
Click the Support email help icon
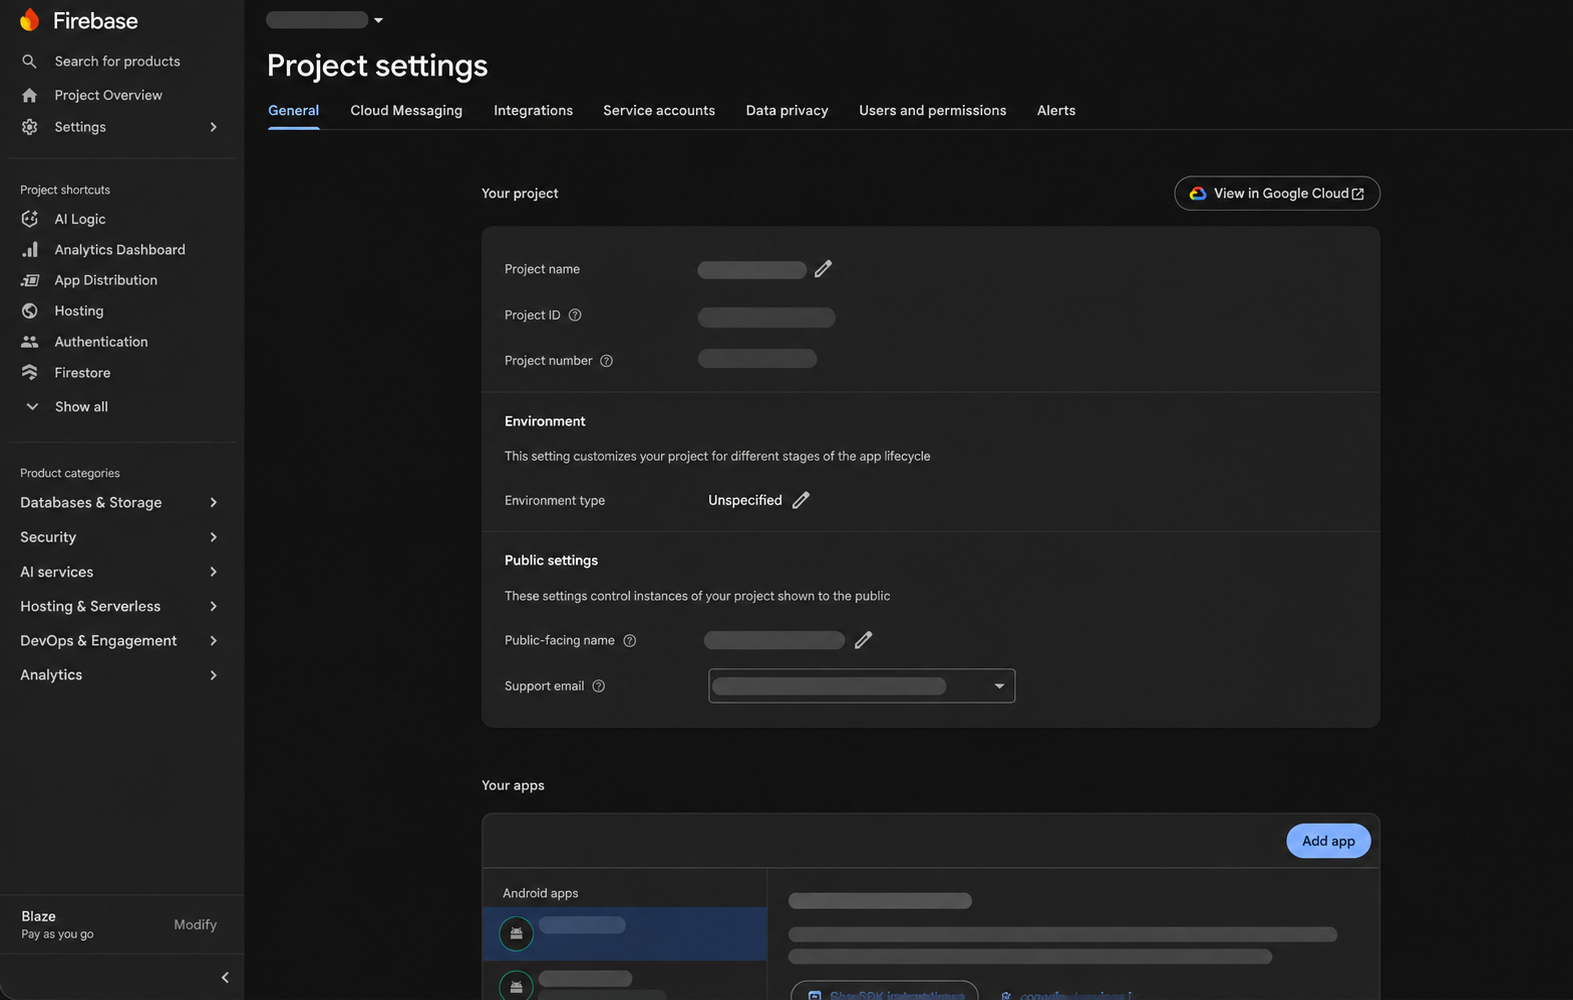click(599, 686)
